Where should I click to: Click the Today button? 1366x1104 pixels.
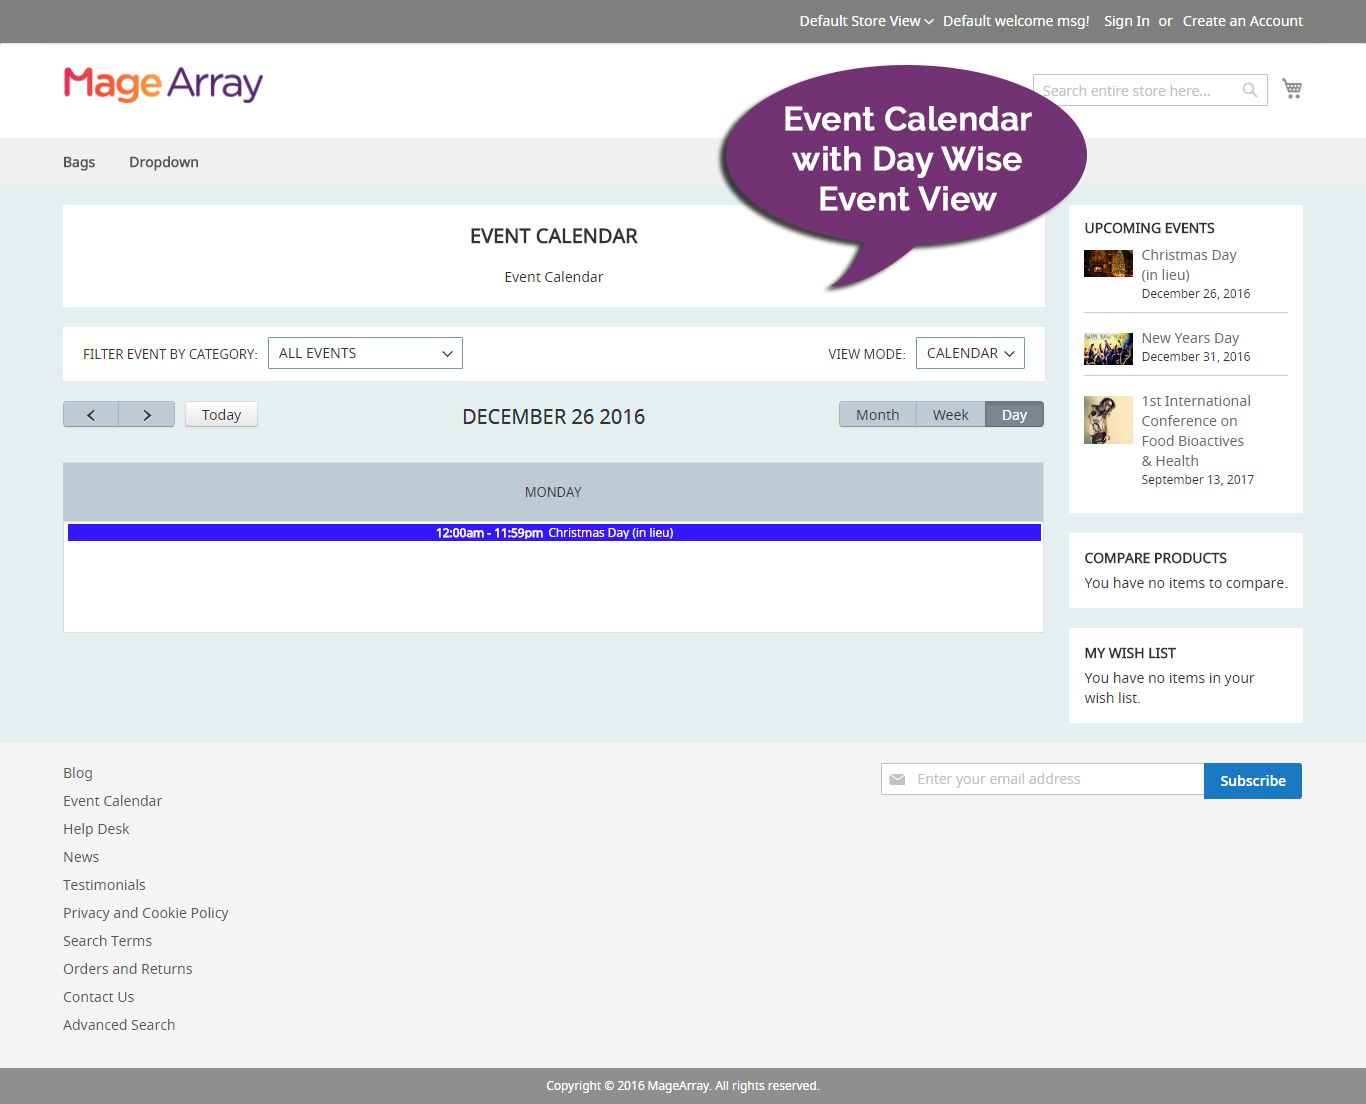click(220, 413)
